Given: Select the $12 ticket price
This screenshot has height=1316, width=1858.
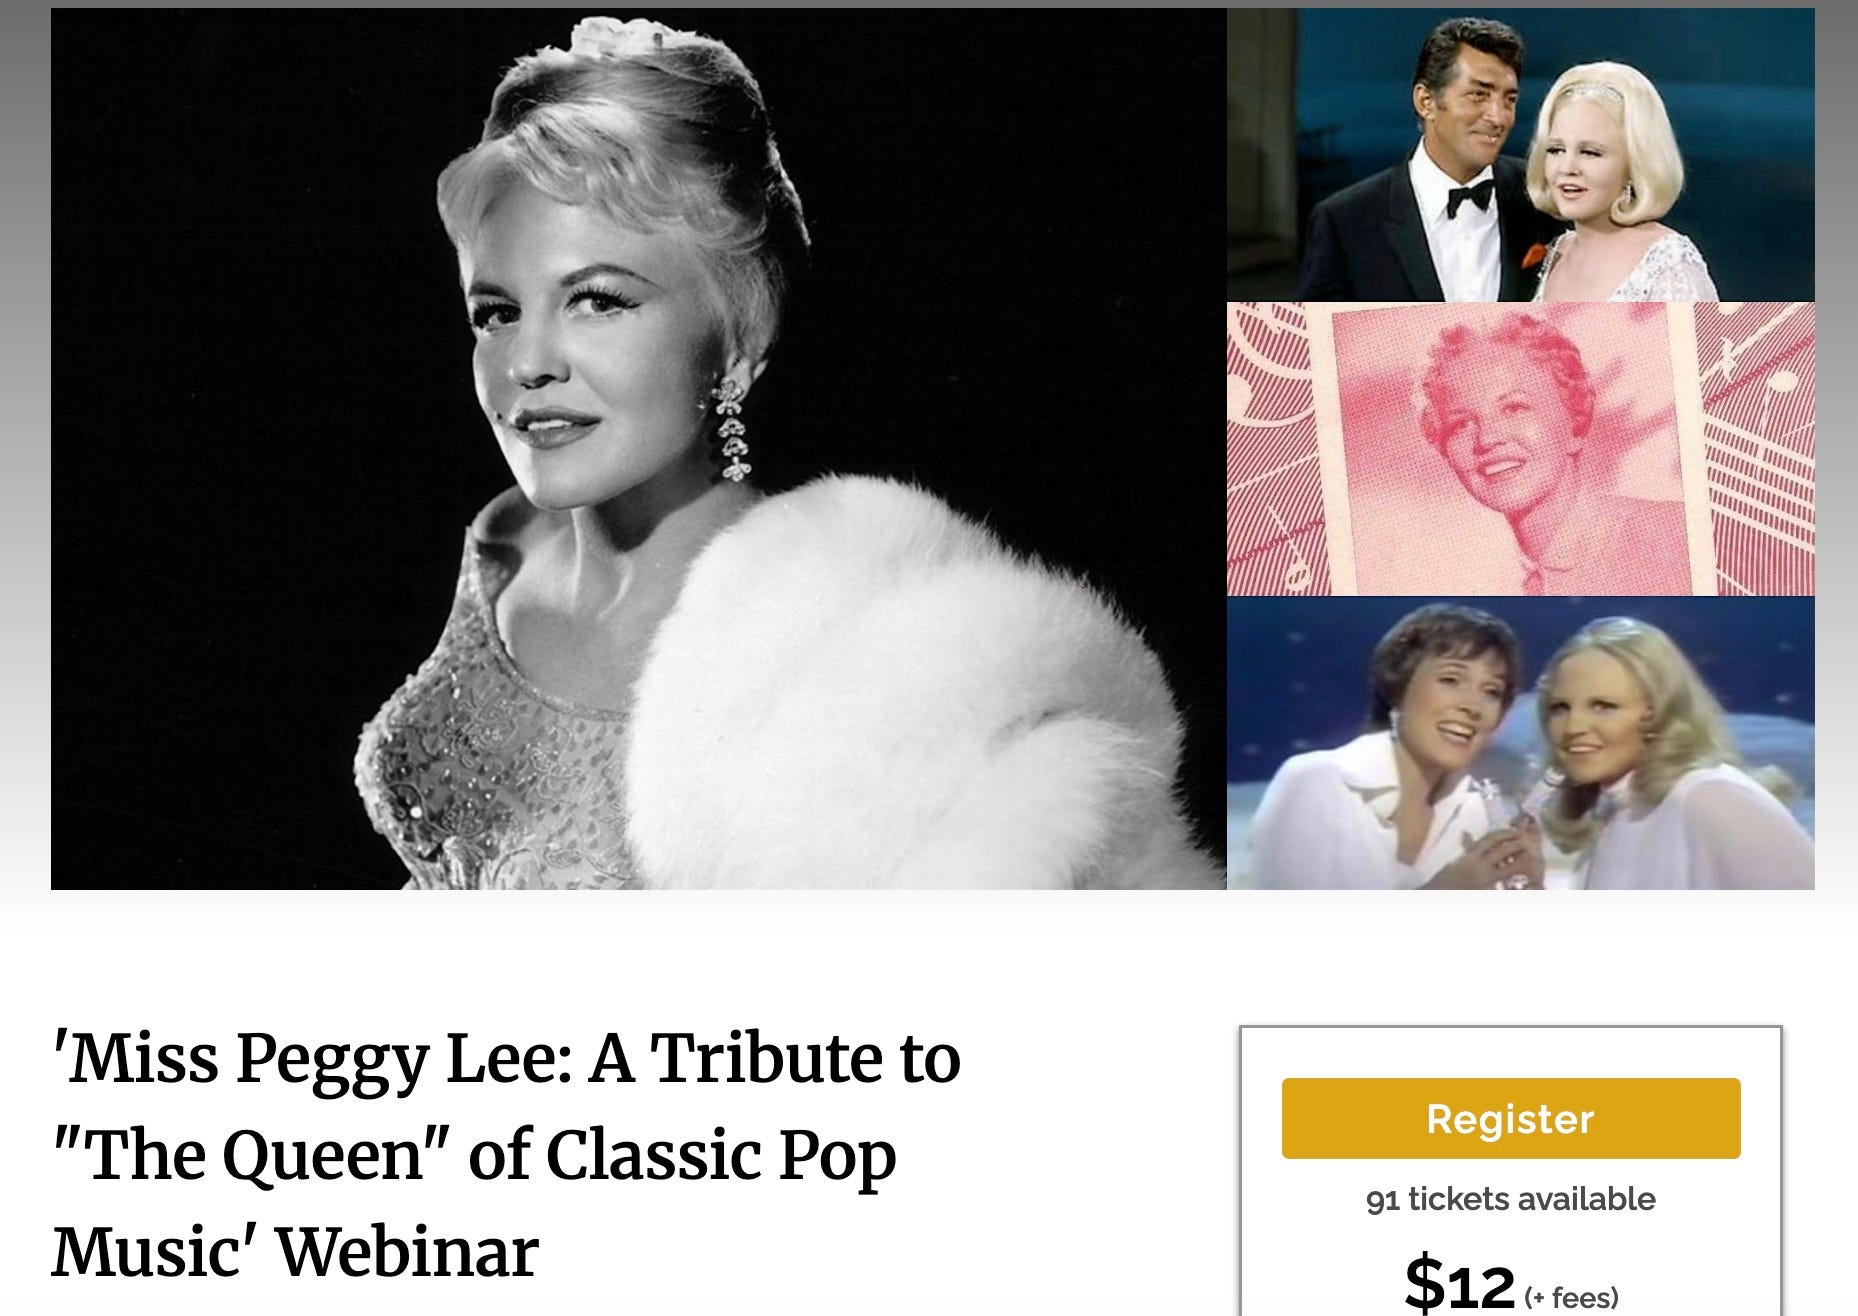Looking at the screenshot, I should click(1459, 1284).
